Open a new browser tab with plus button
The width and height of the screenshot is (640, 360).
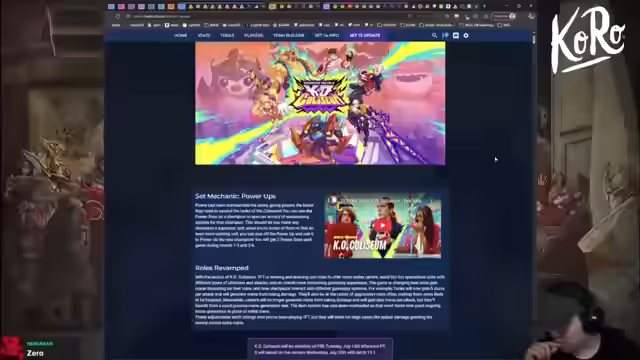tap(484, 6)
